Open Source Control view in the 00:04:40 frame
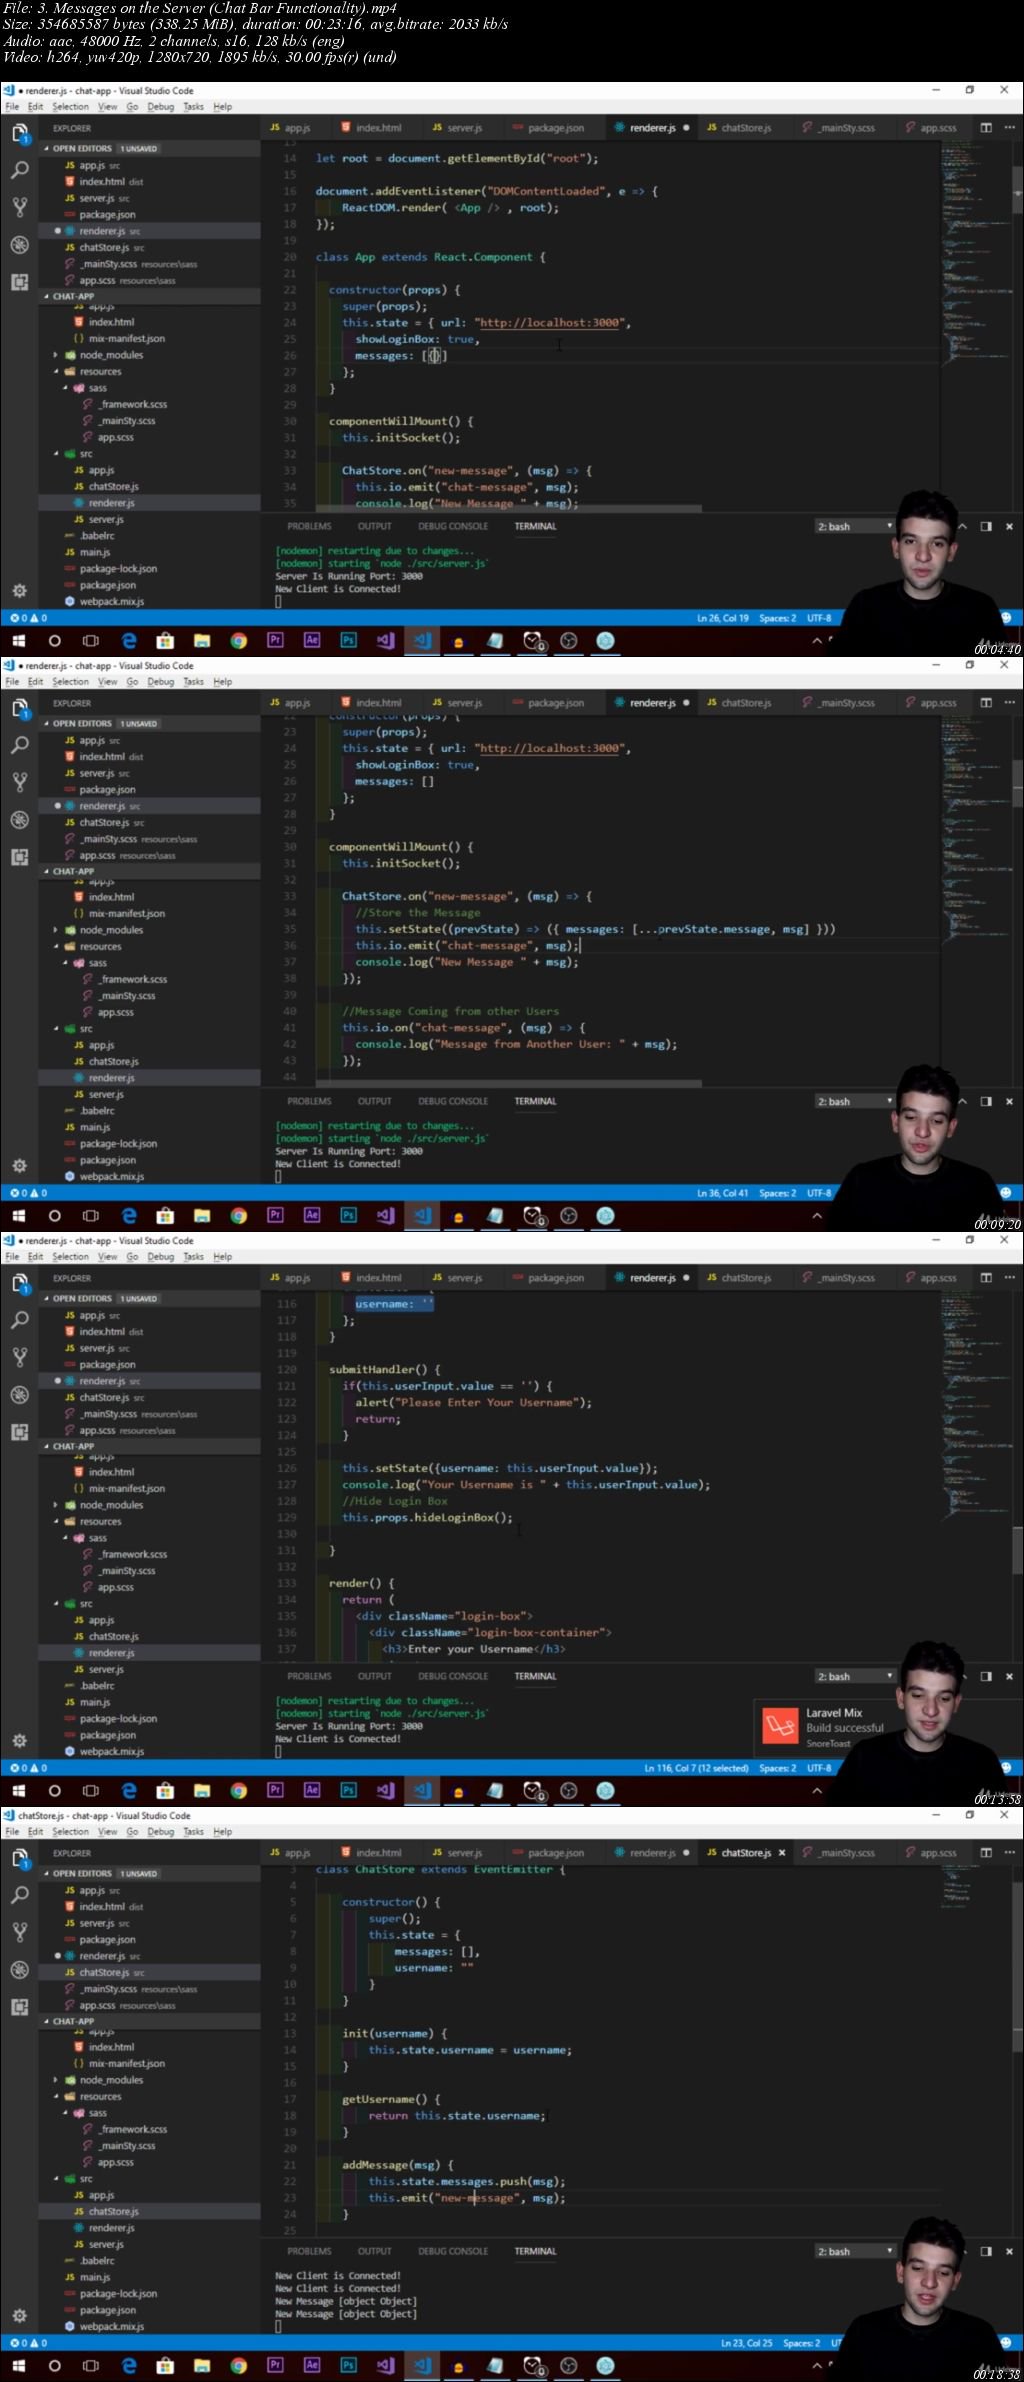The image size is (1024, 2382). click(x=19, y=207)
